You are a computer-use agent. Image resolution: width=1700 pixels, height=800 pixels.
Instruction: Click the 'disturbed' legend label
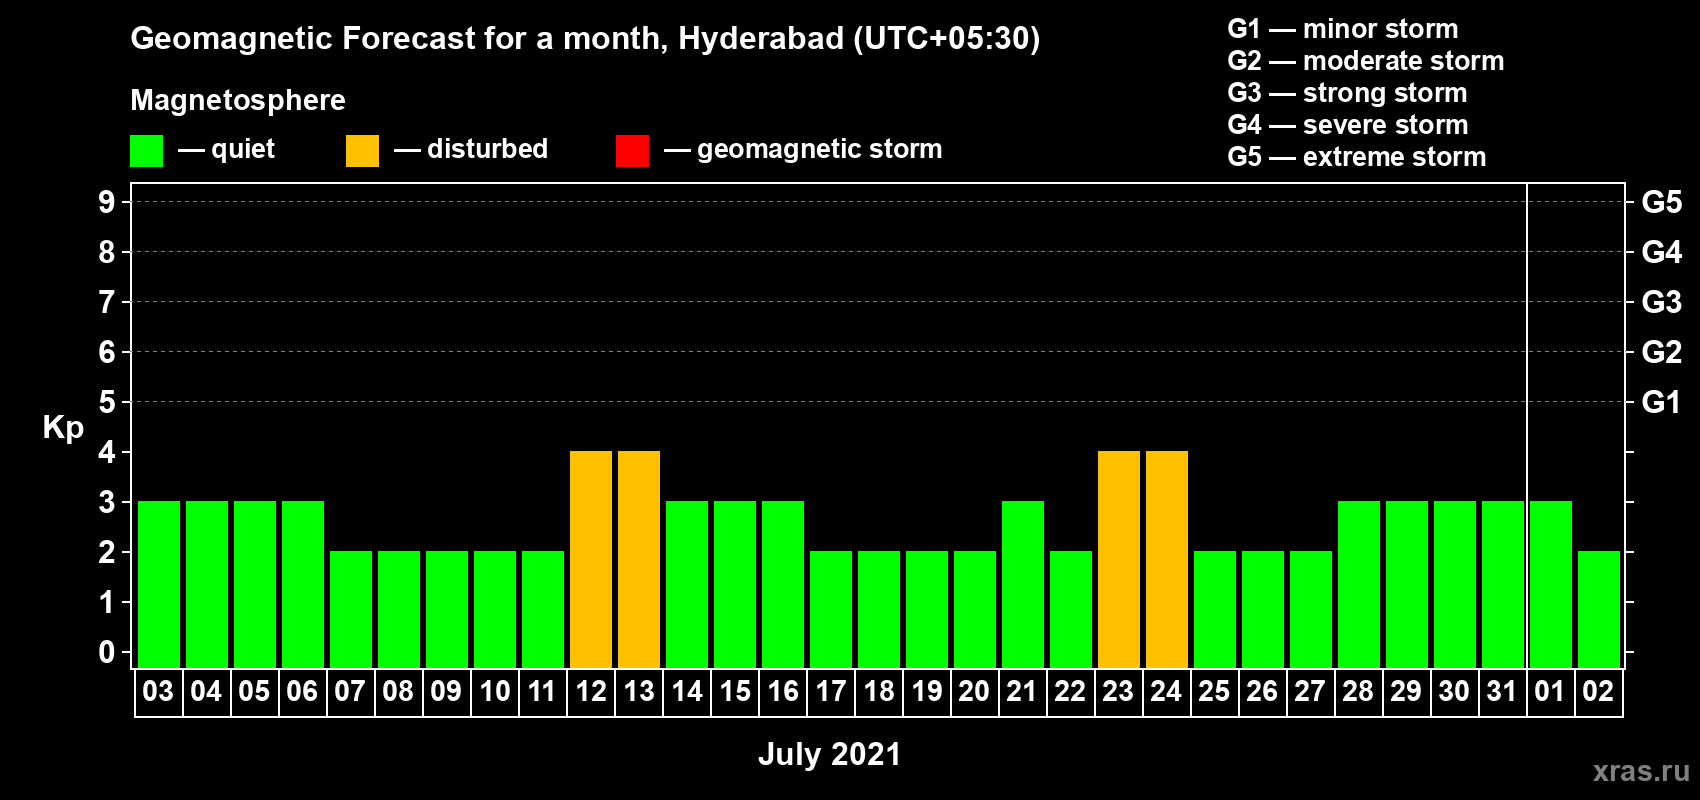coord(487,149)
